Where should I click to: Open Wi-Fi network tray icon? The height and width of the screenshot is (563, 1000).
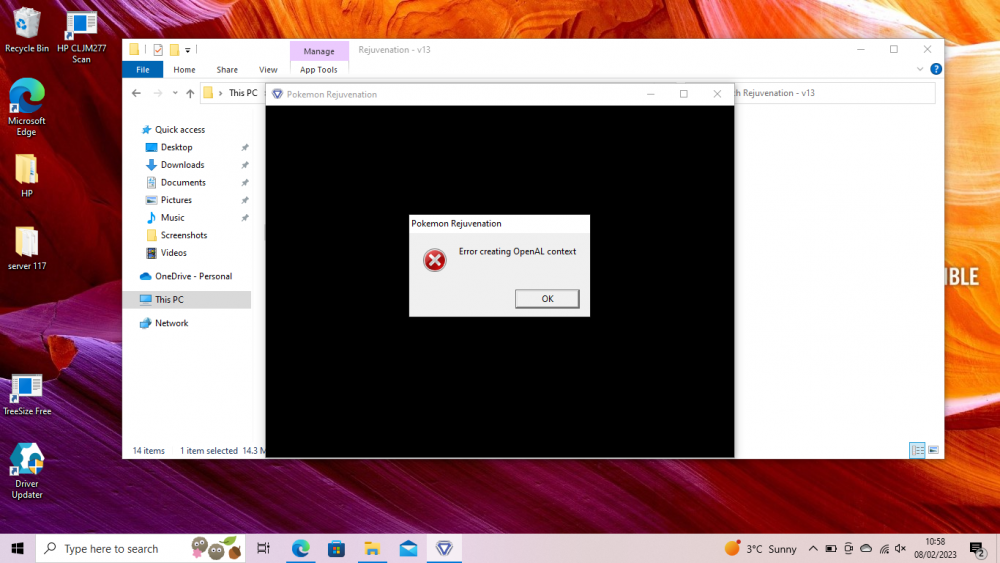tap(884, 548)
